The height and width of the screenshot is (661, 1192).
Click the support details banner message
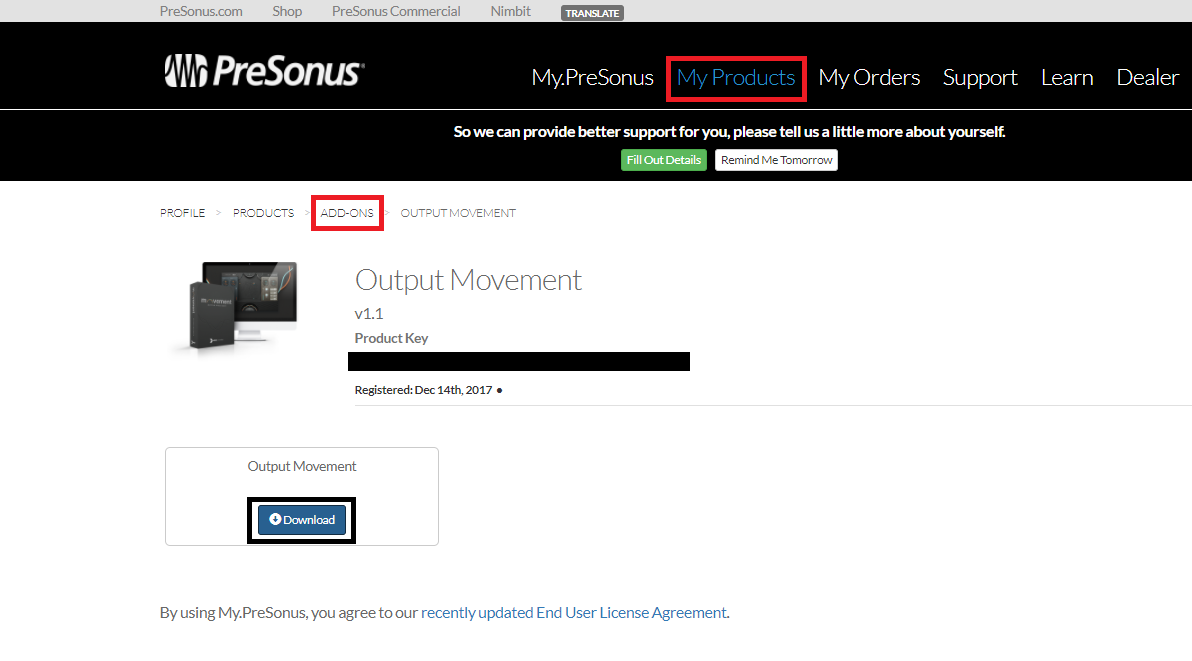click(x=729, y=132)
